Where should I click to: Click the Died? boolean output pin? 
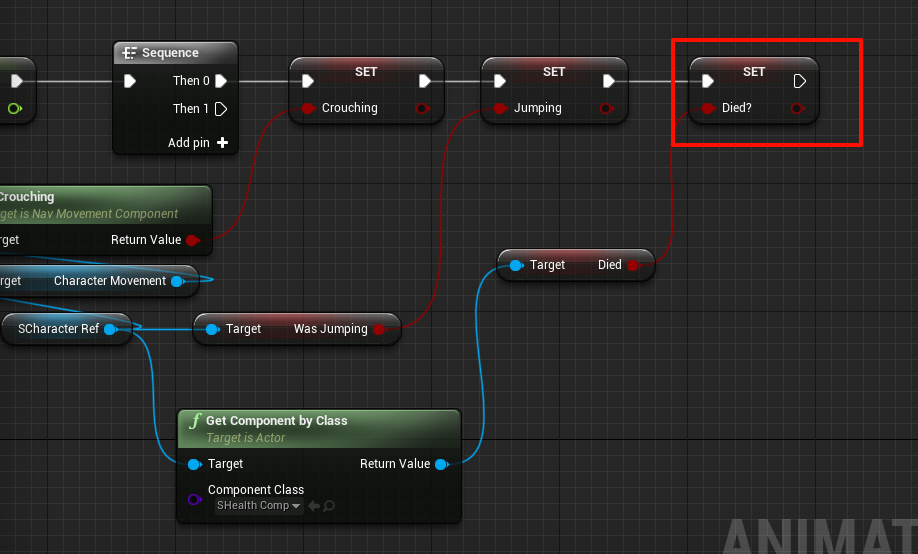coord(797,108)
